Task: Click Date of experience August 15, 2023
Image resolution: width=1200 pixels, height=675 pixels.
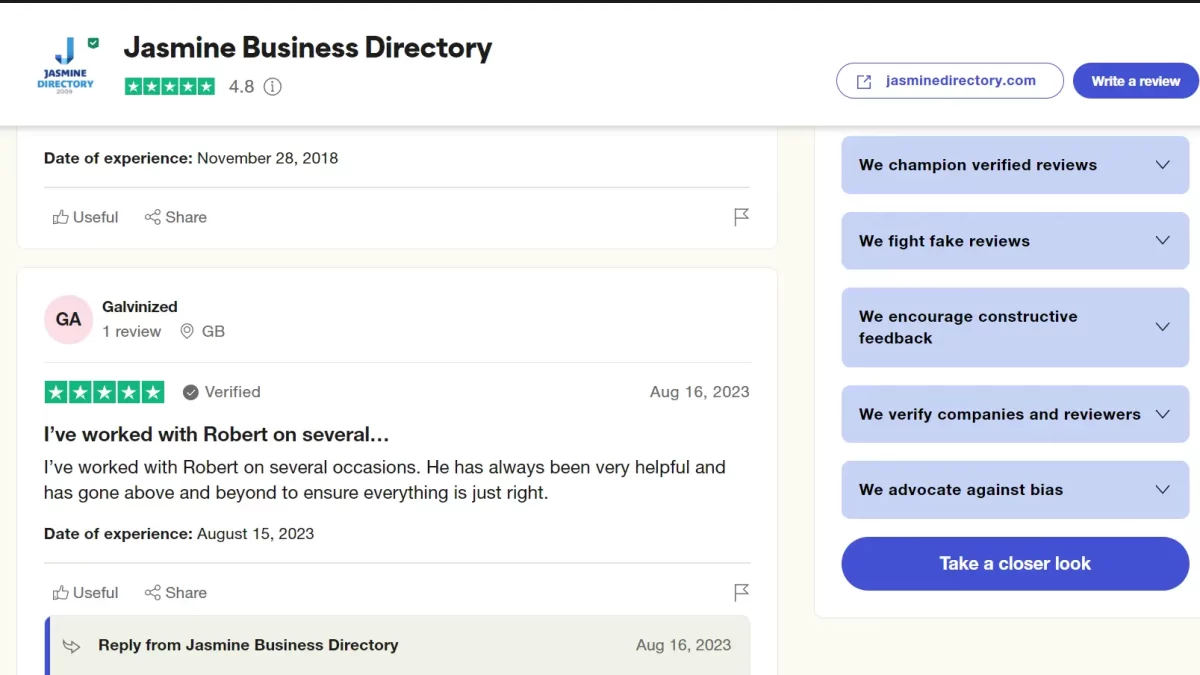Action: (x=179, y=534)
